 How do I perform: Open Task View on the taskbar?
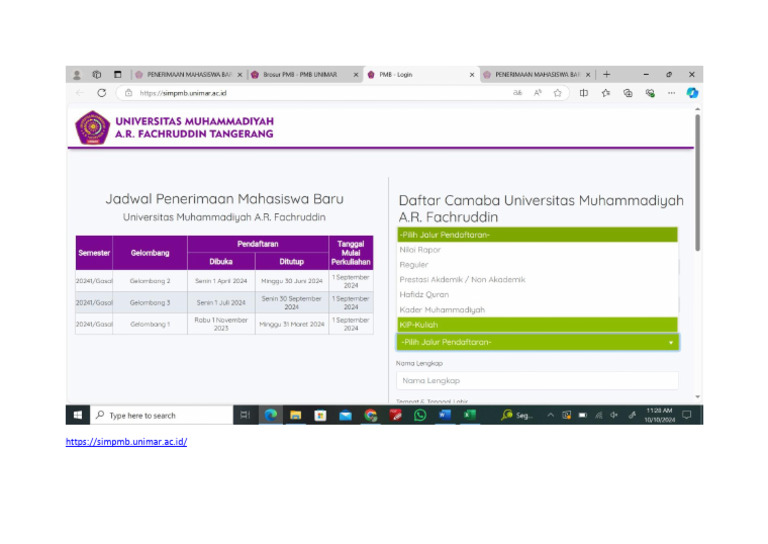coord(245,415)
